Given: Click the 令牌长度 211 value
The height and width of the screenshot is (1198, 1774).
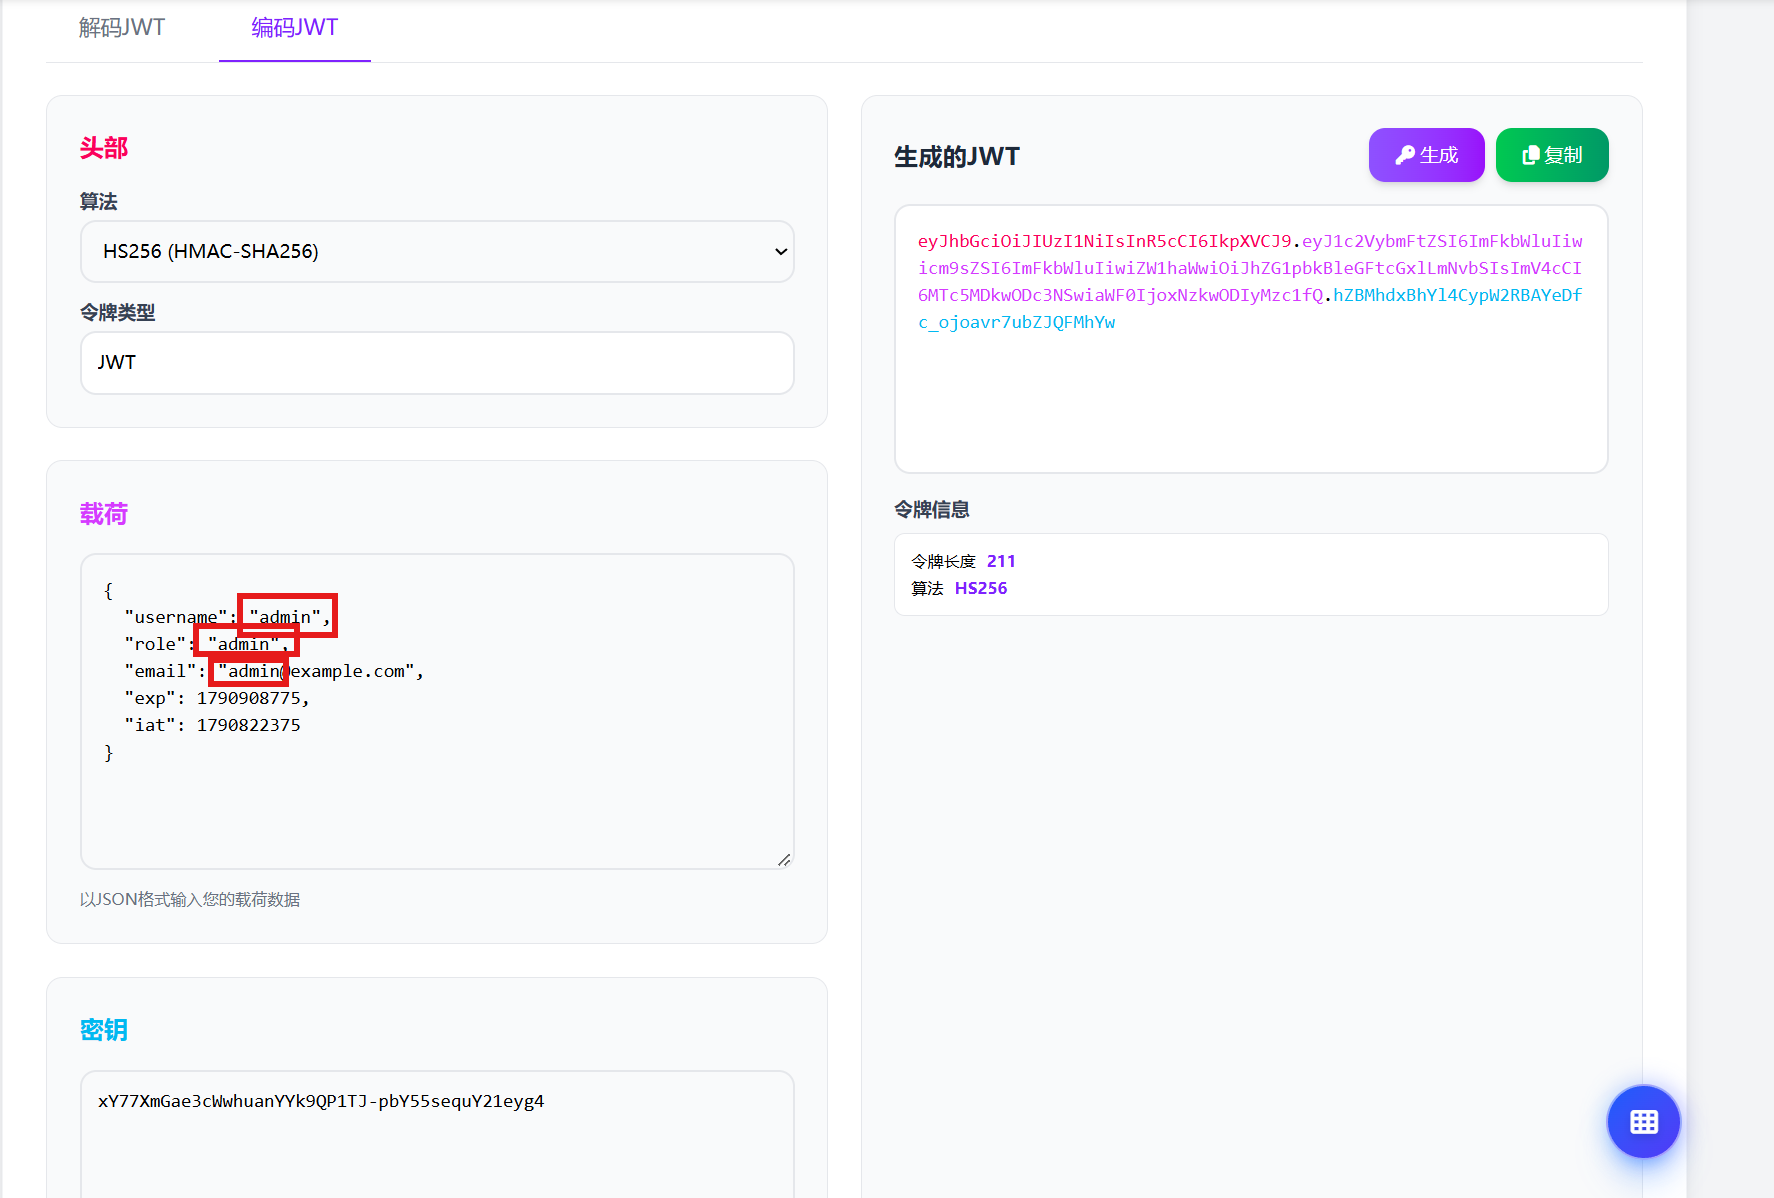Looking at the screenshot, I should 1001,561.
